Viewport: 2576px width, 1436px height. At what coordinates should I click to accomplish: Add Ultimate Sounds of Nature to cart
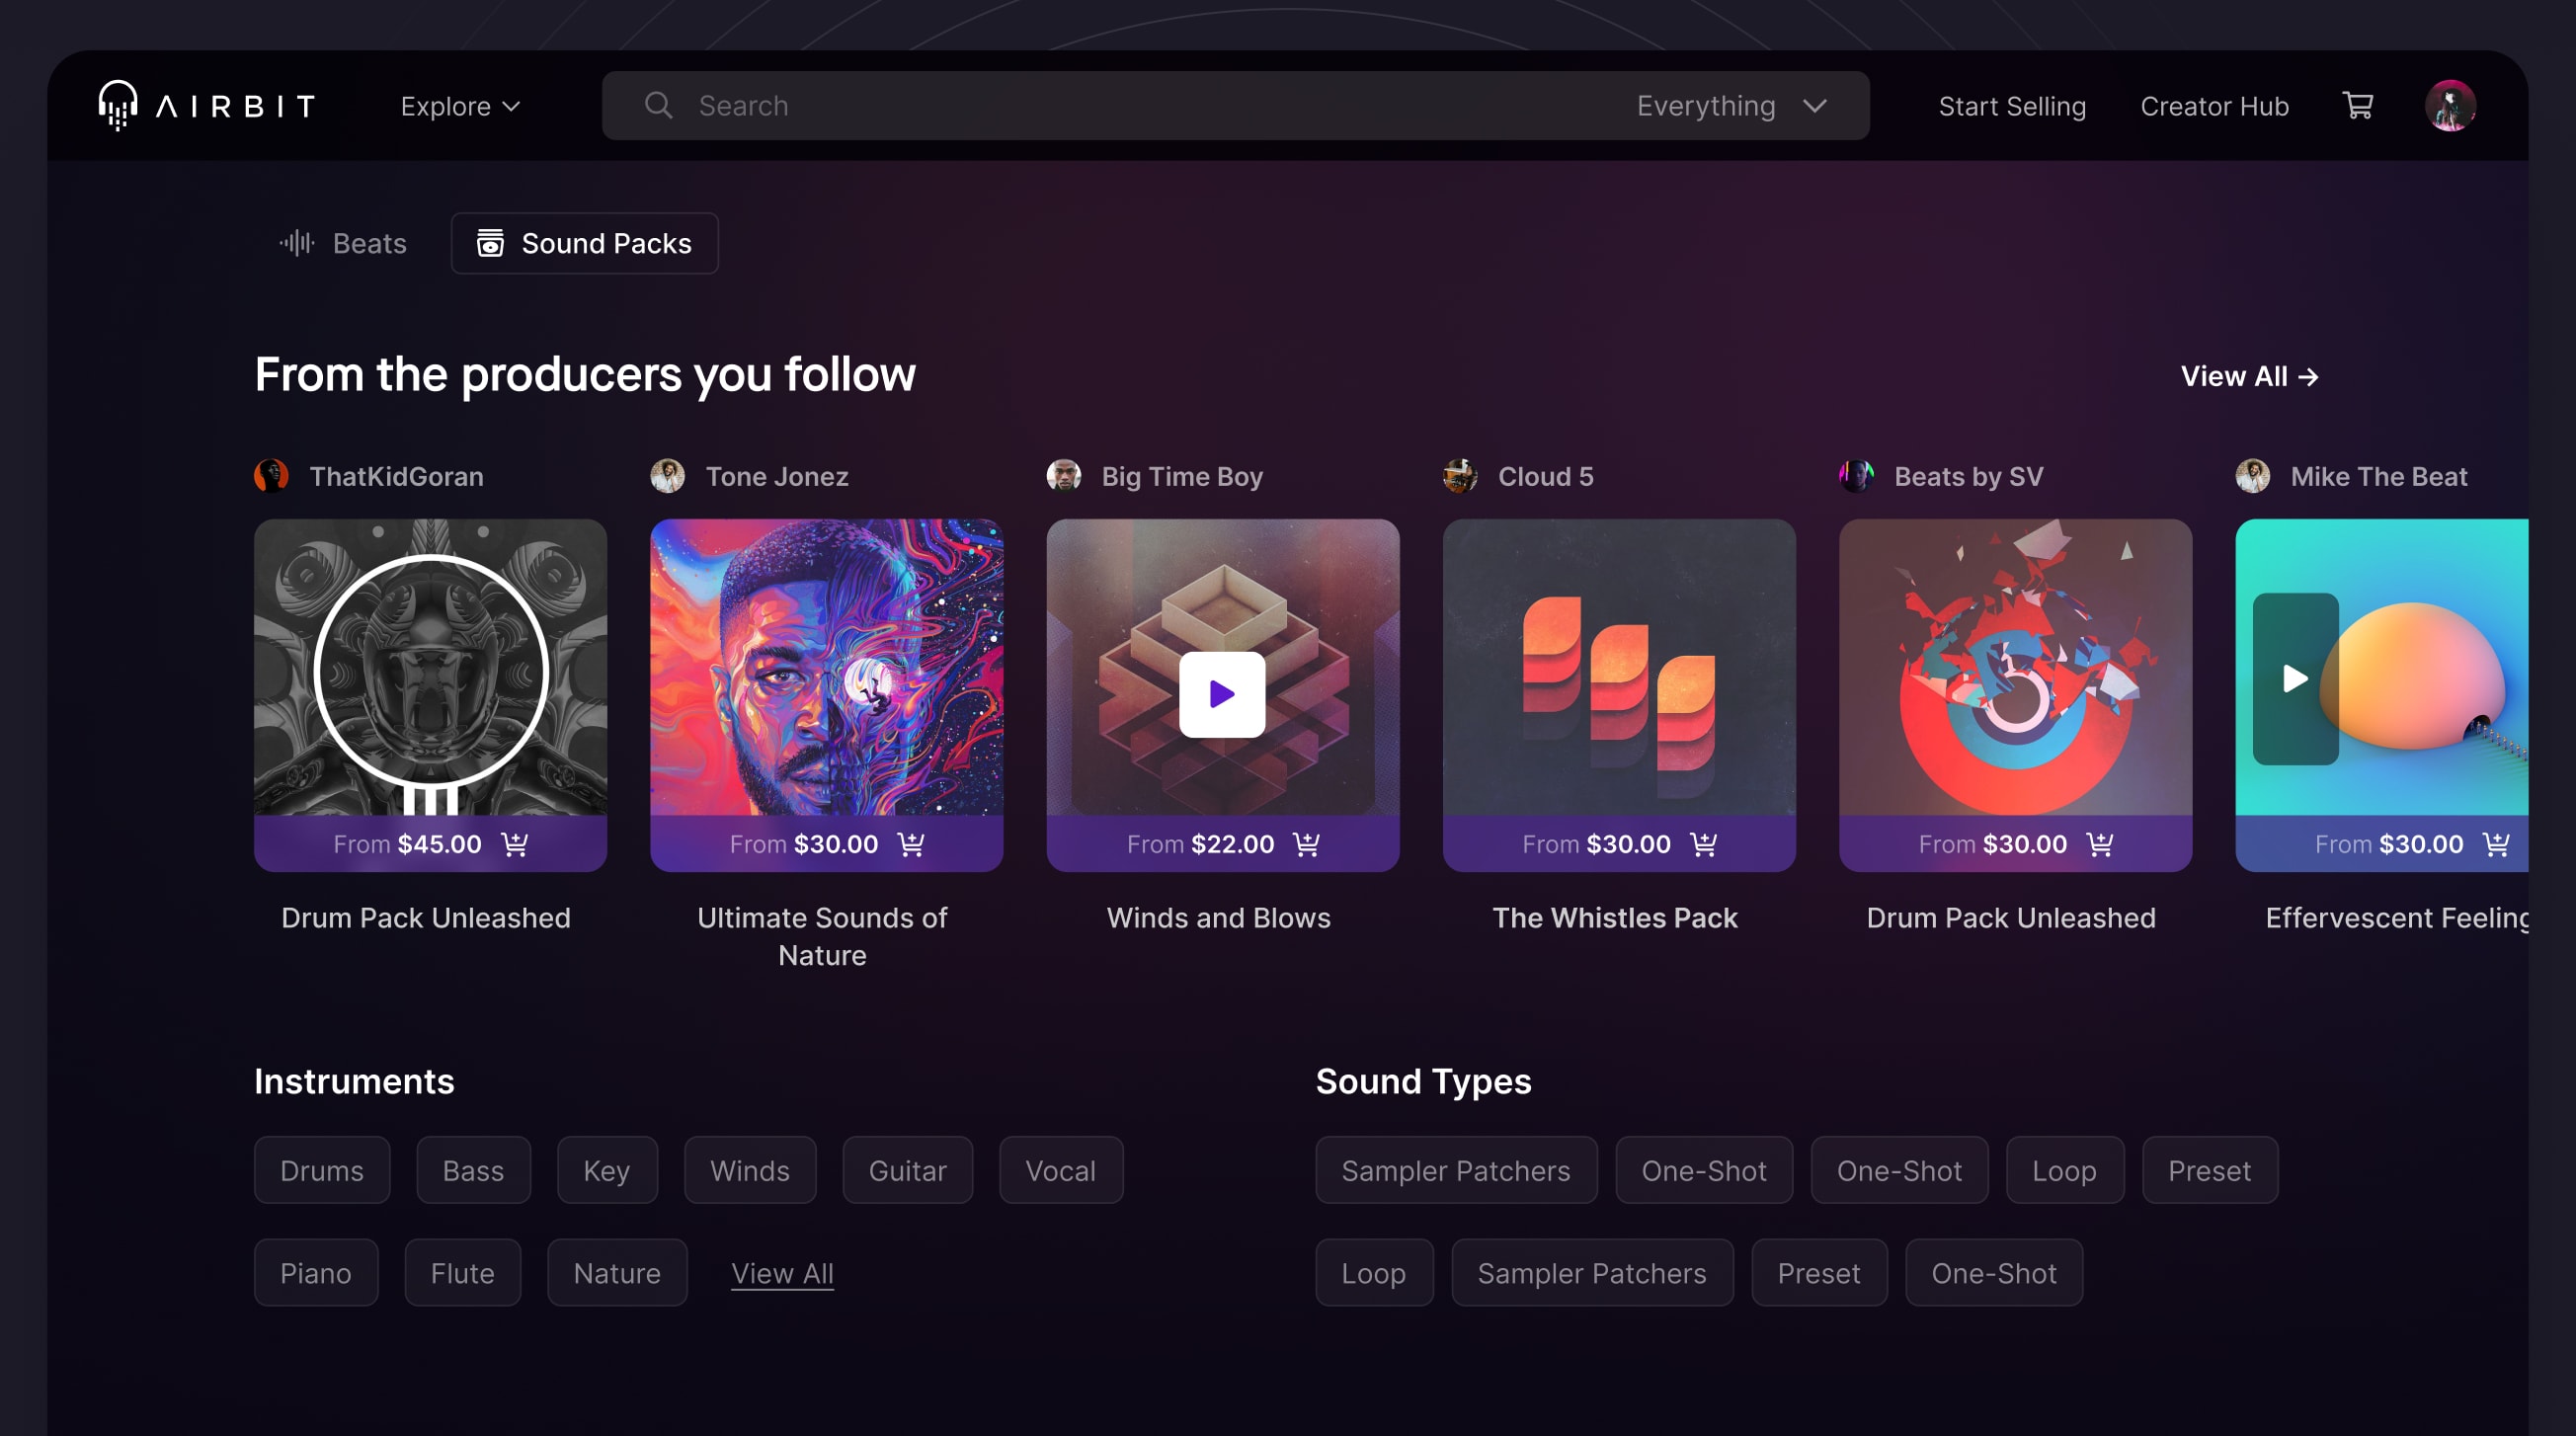(911, 845)
